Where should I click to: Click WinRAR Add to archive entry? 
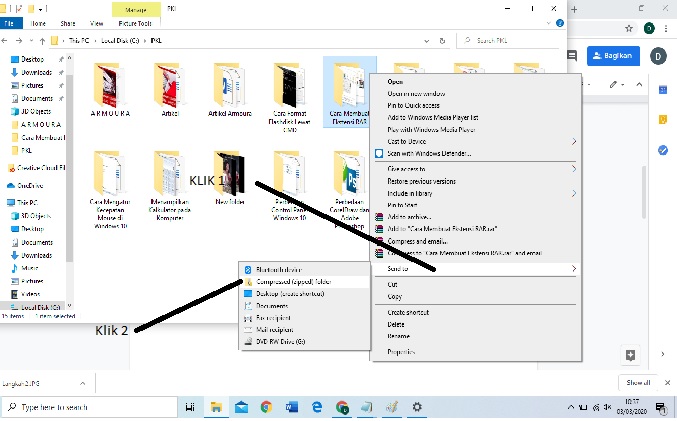(x=410, y=216)
